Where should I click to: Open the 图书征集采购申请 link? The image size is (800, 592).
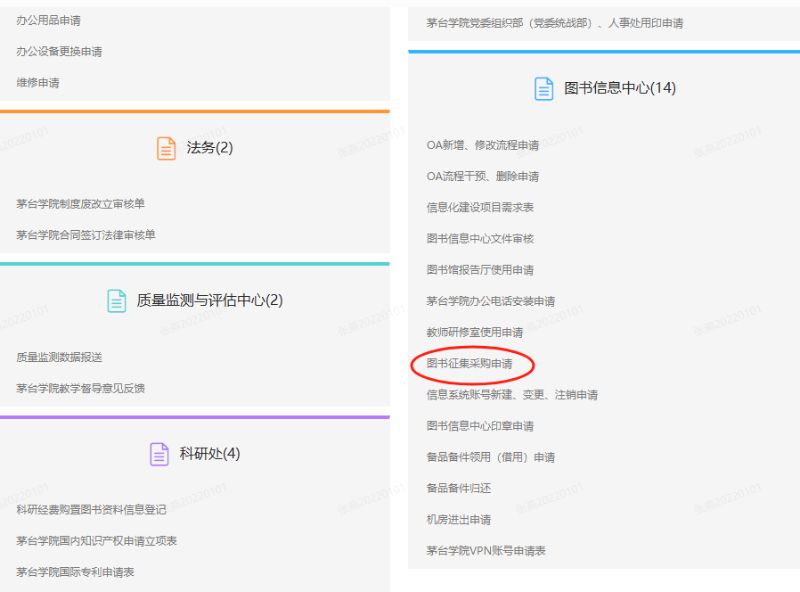pyautogui.click(x=469, y=364)
